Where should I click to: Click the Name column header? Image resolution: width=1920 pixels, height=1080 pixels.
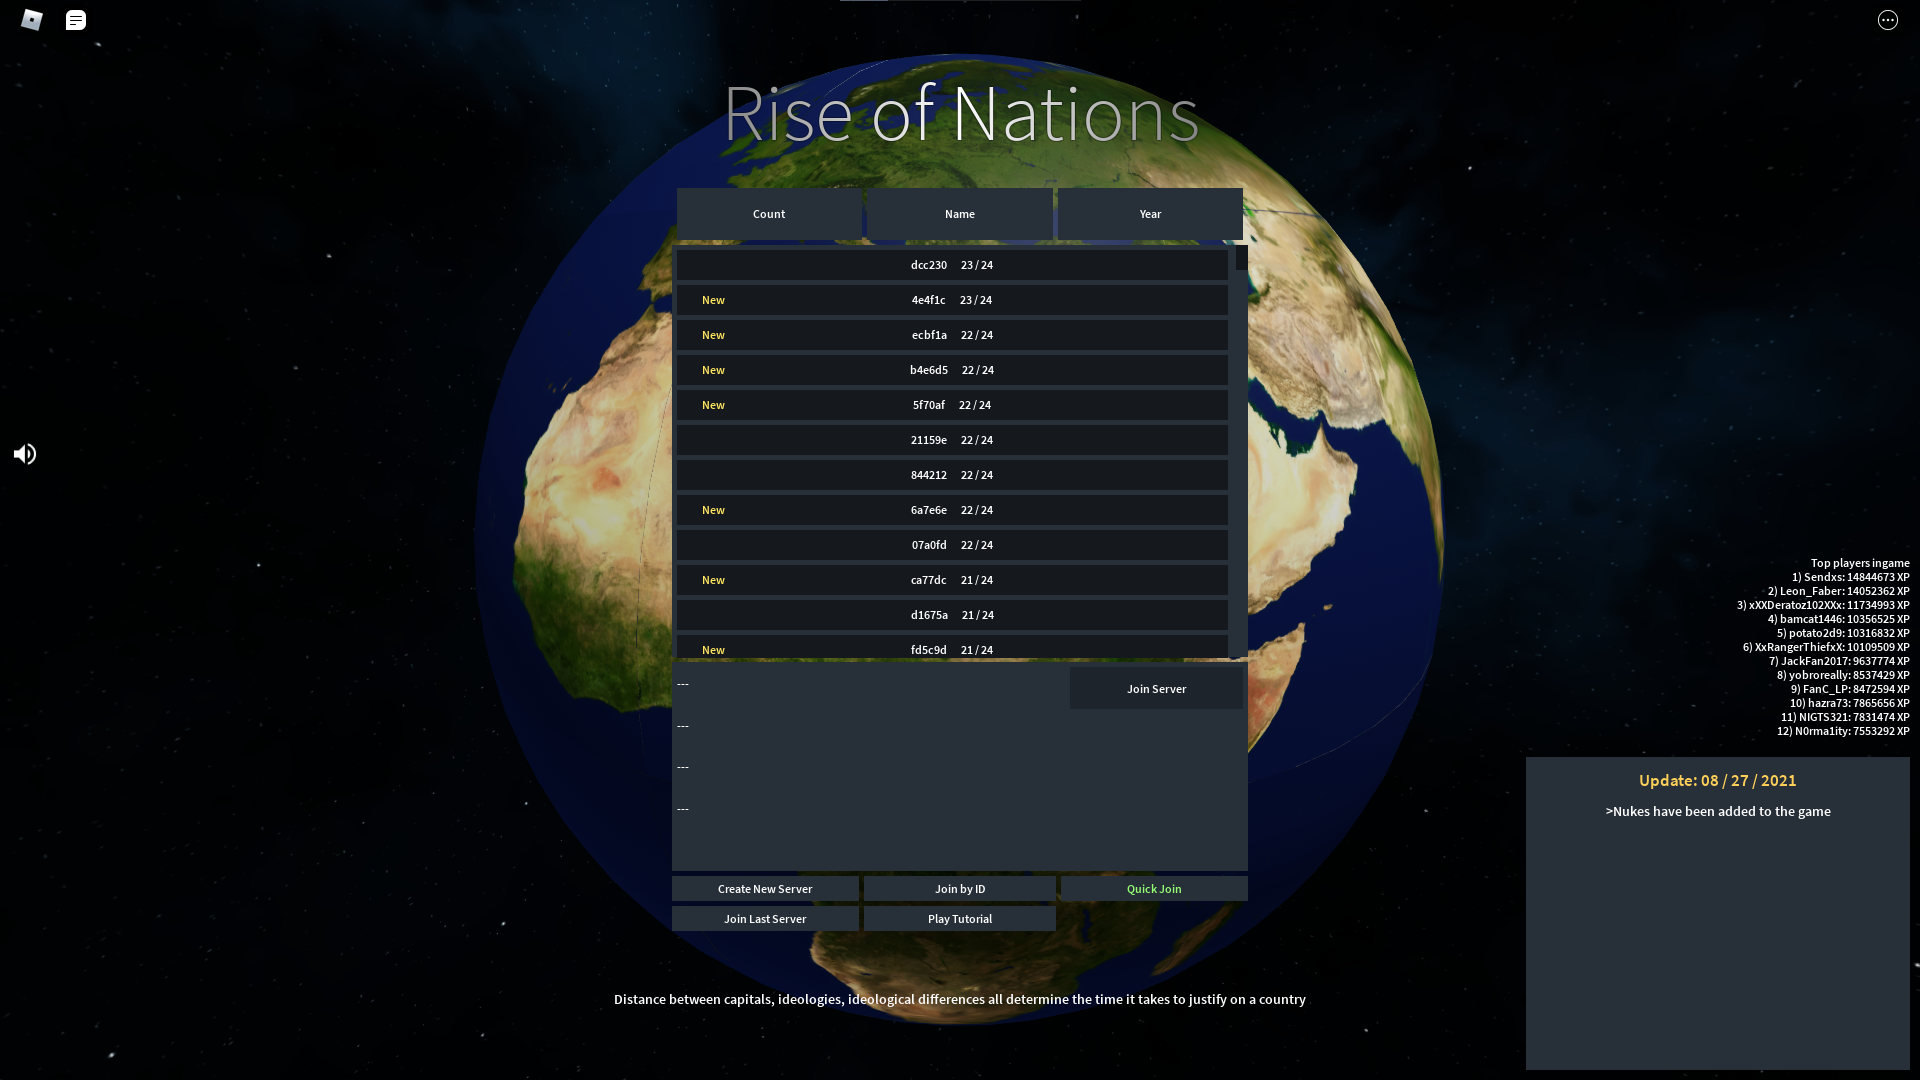[x=959, y=214]
